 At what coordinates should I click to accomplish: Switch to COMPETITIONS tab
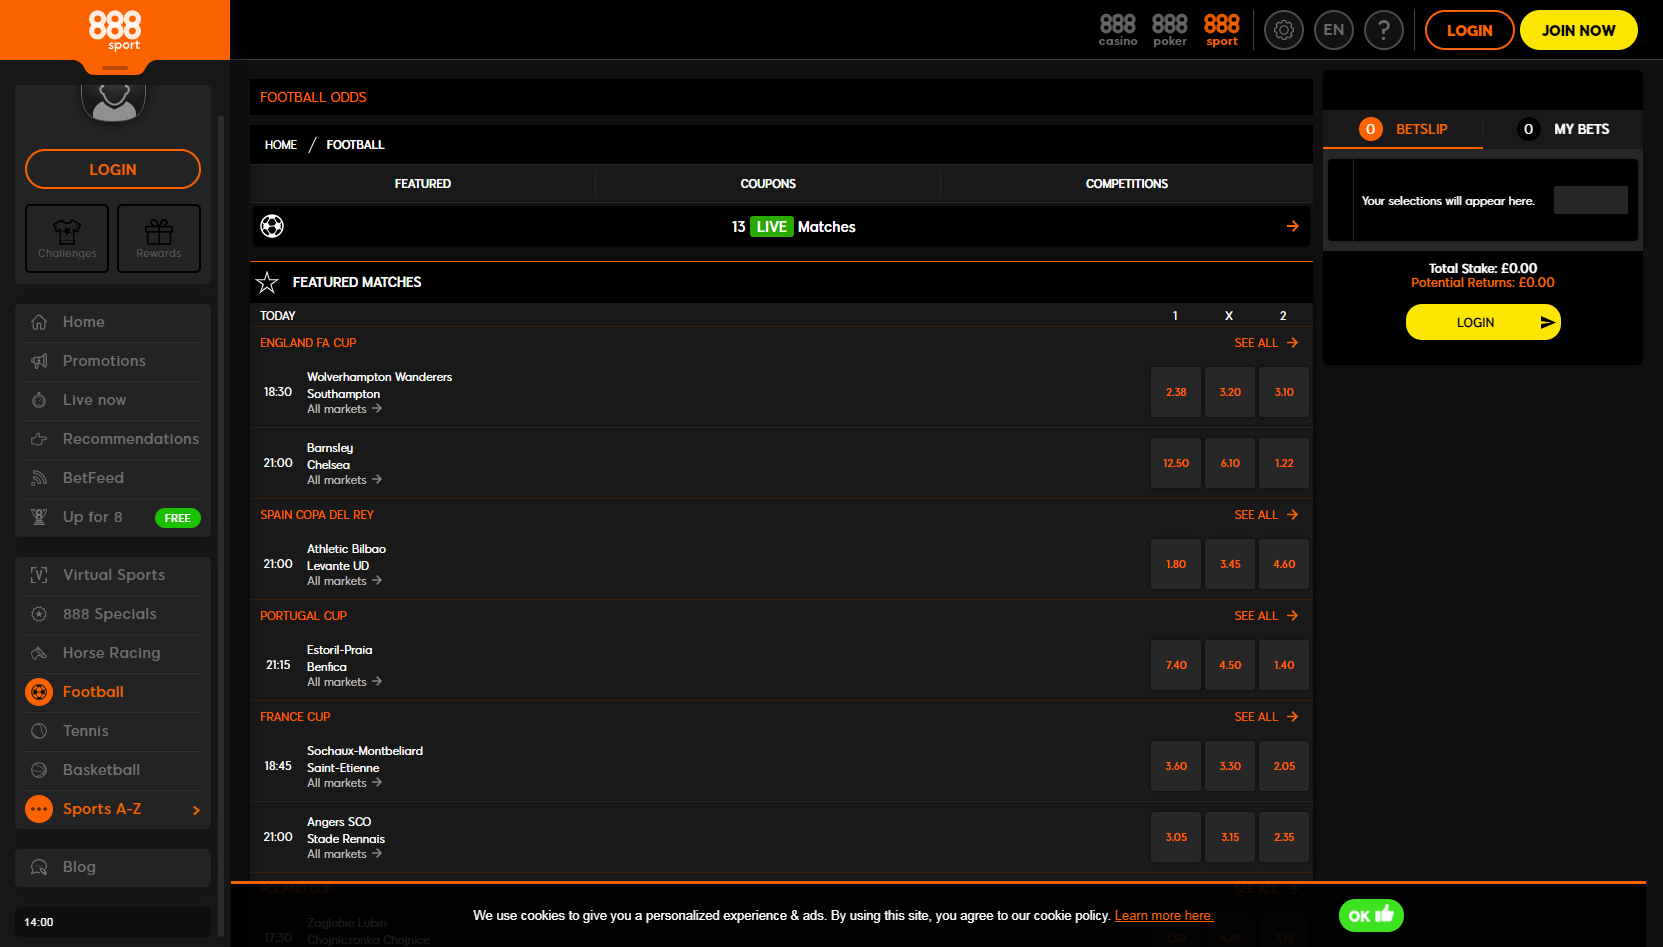point(1127,184)
